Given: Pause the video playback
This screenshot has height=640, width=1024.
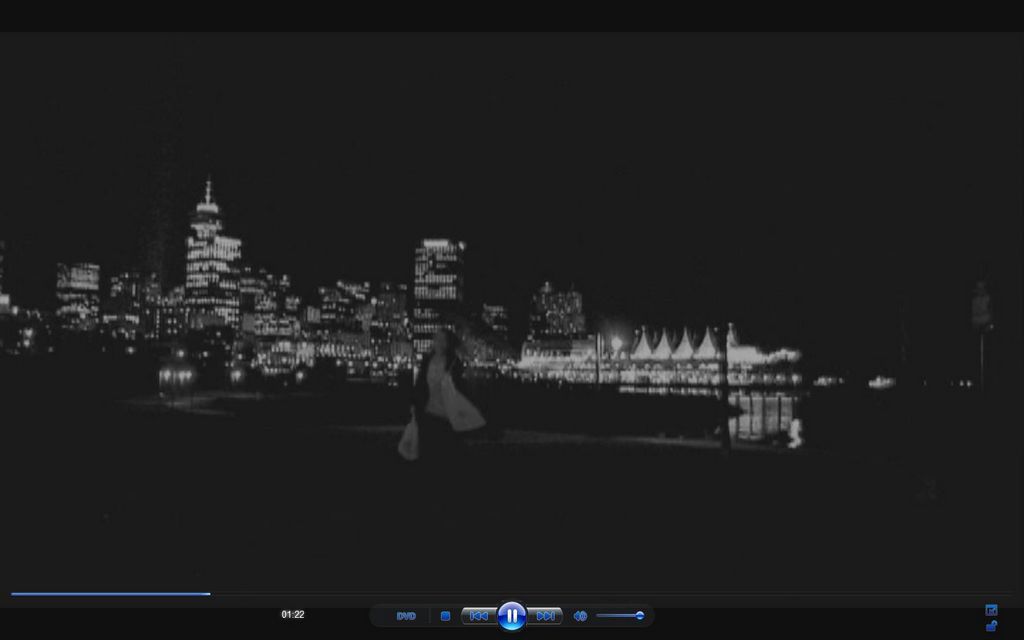Looking at the screenshot, I should point(511,615).
